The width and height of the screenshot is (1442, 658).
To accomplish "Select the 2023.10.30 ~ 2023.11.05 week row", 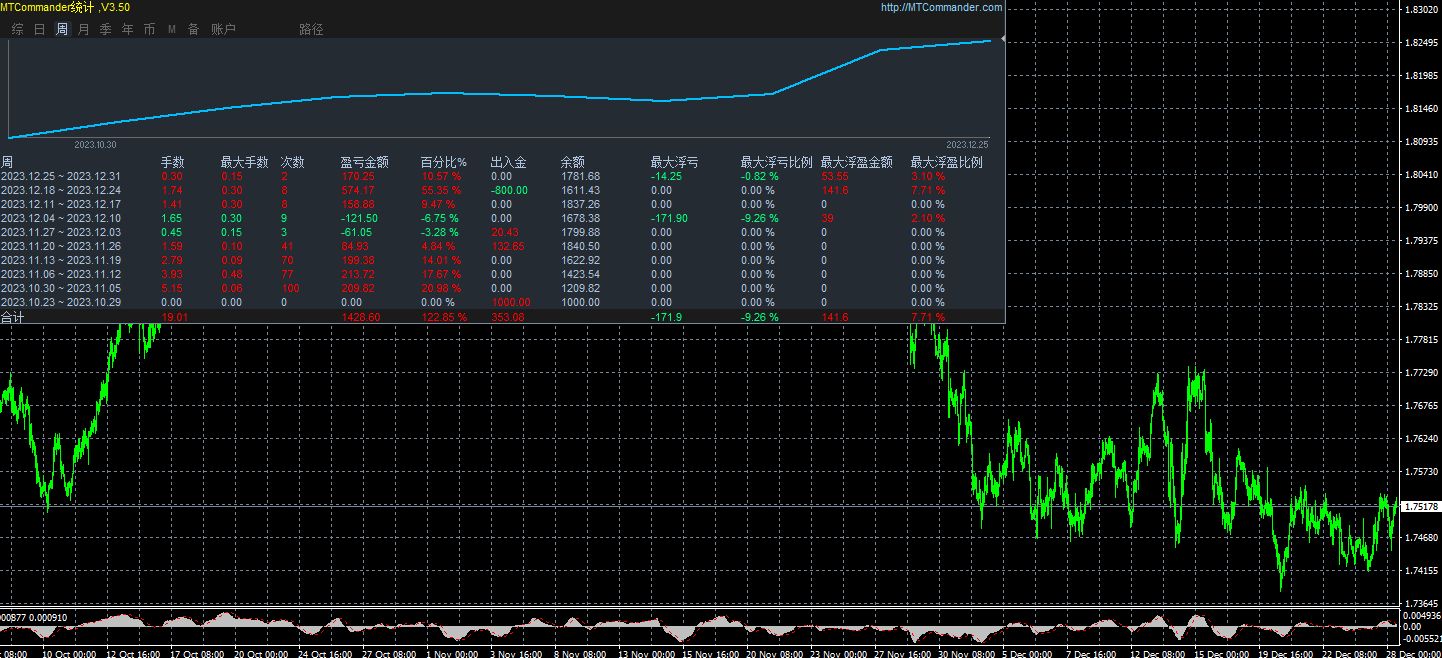I will tap(503, 288).
